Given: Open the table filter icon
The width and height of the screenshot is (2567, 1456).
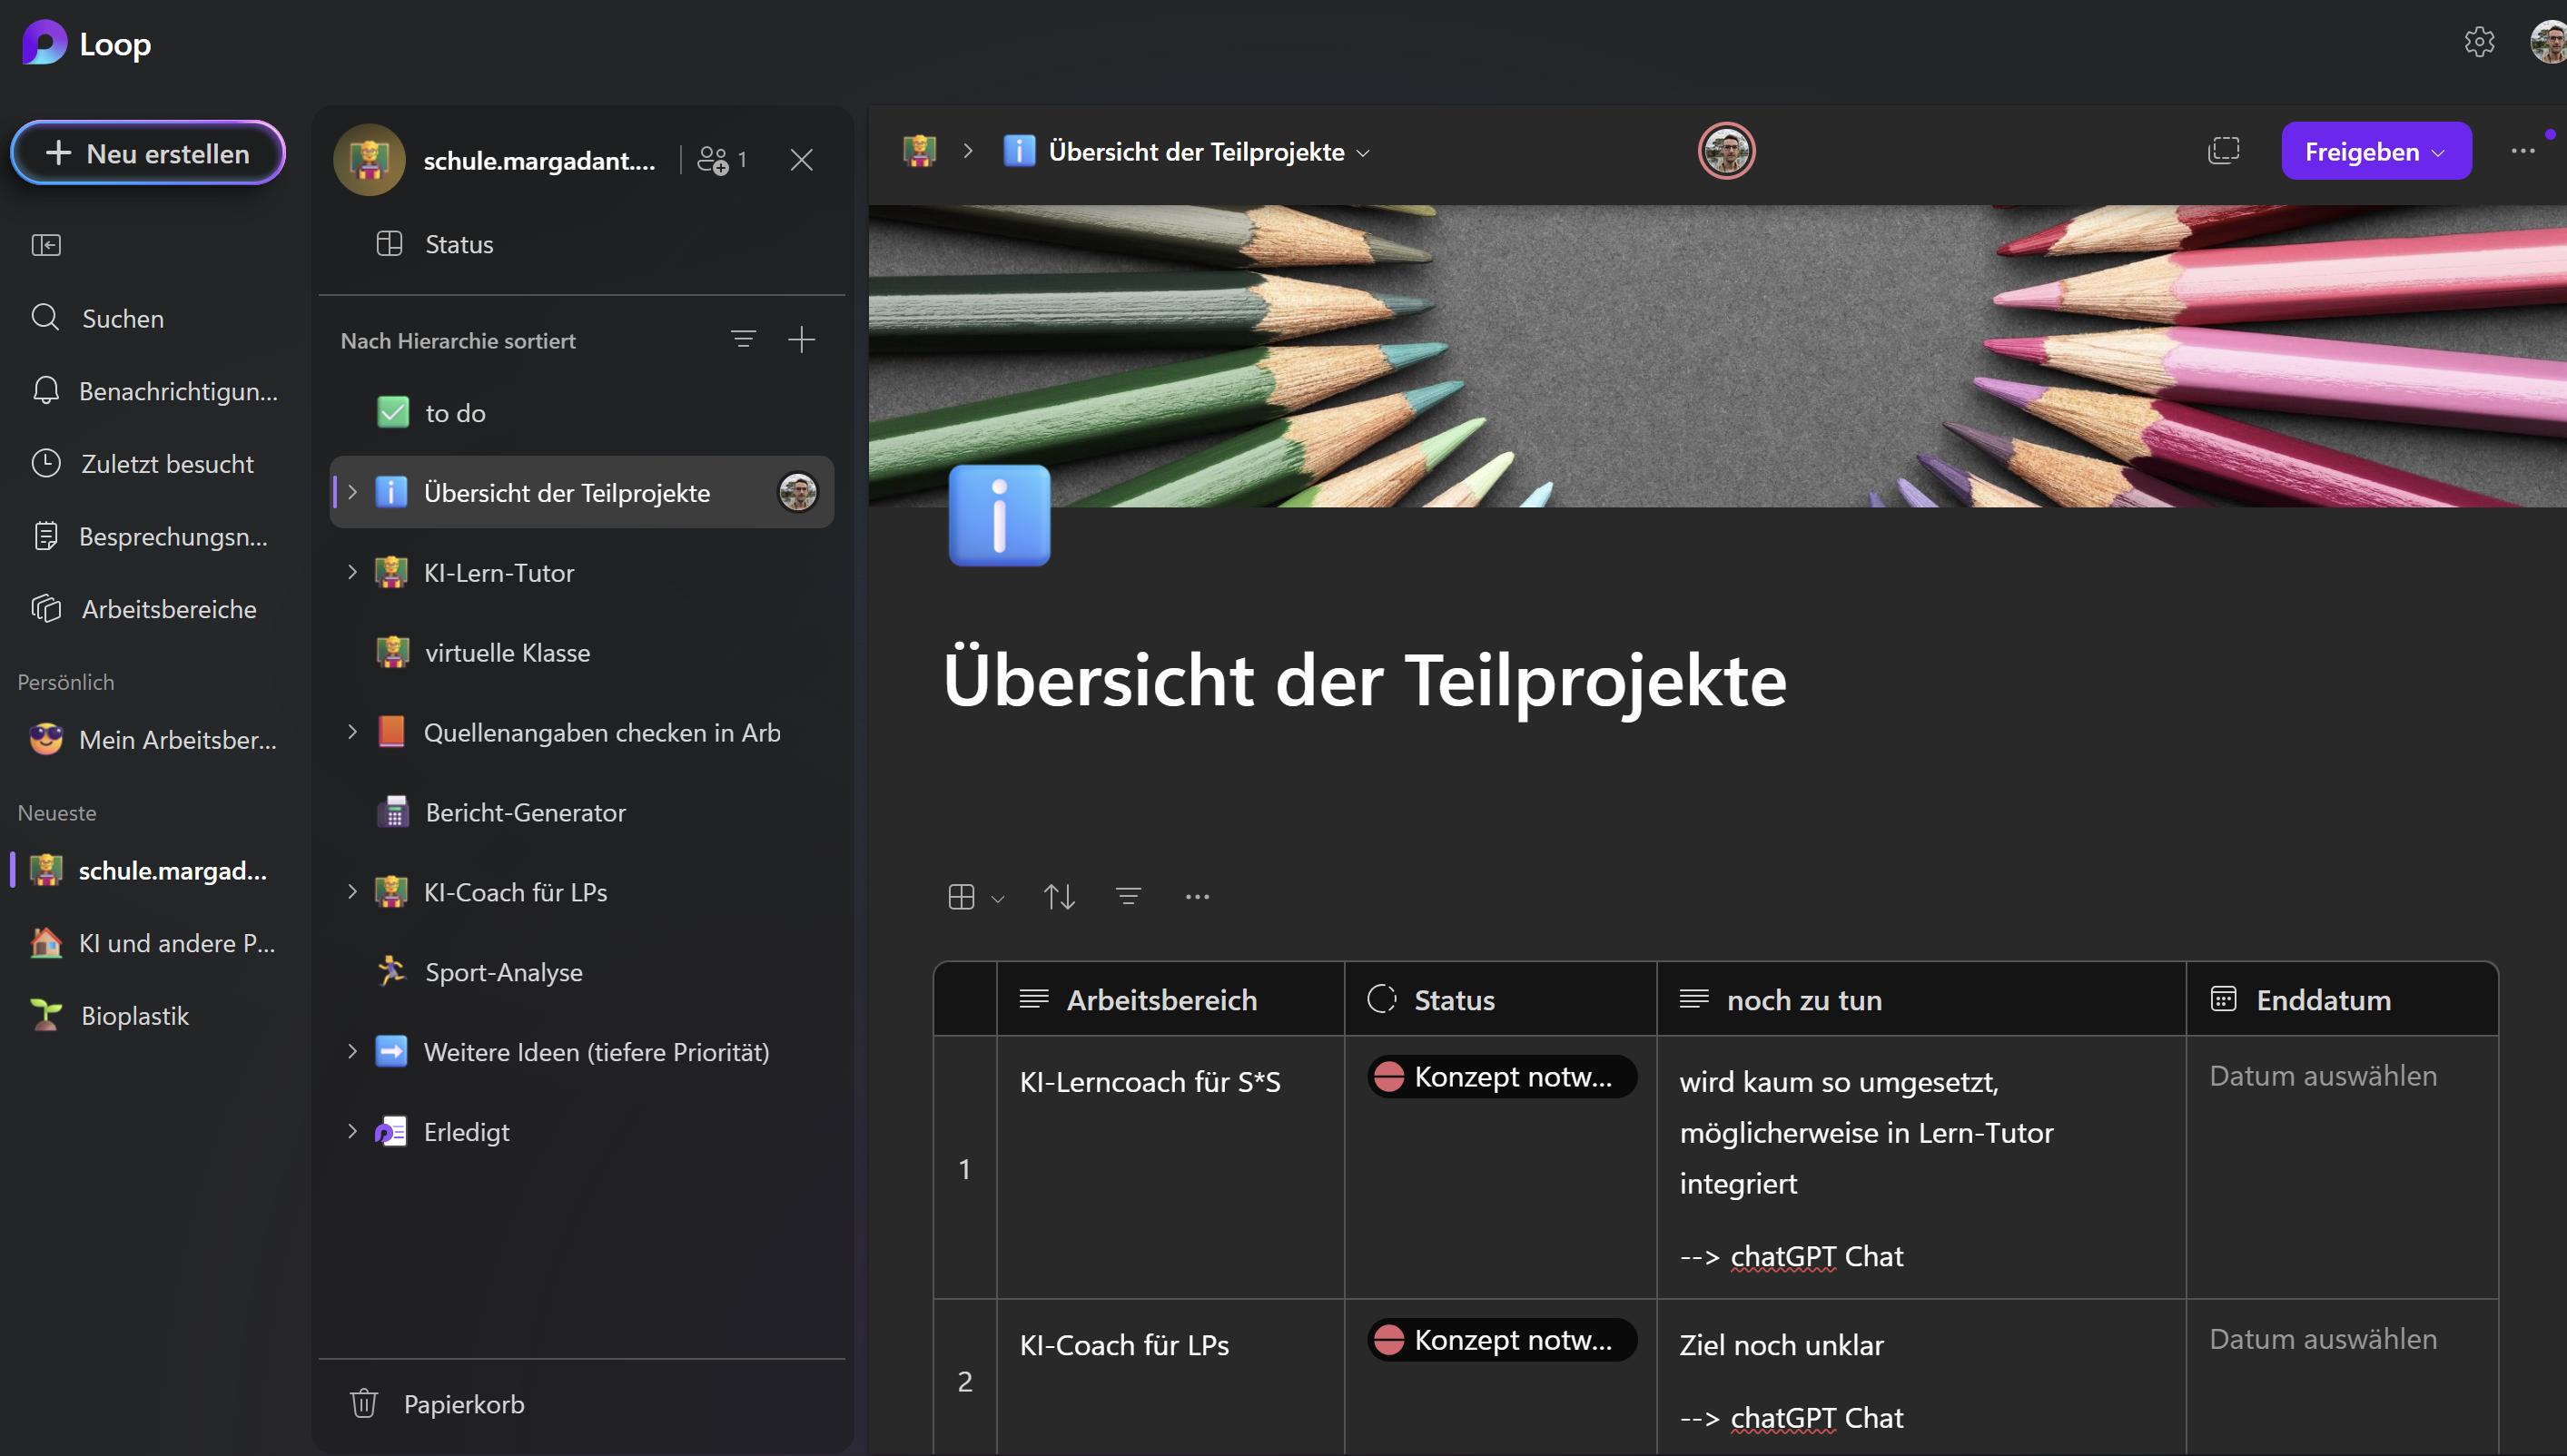Looking at the screenshot, I should pyautogui.click(x=1128, y=897).
